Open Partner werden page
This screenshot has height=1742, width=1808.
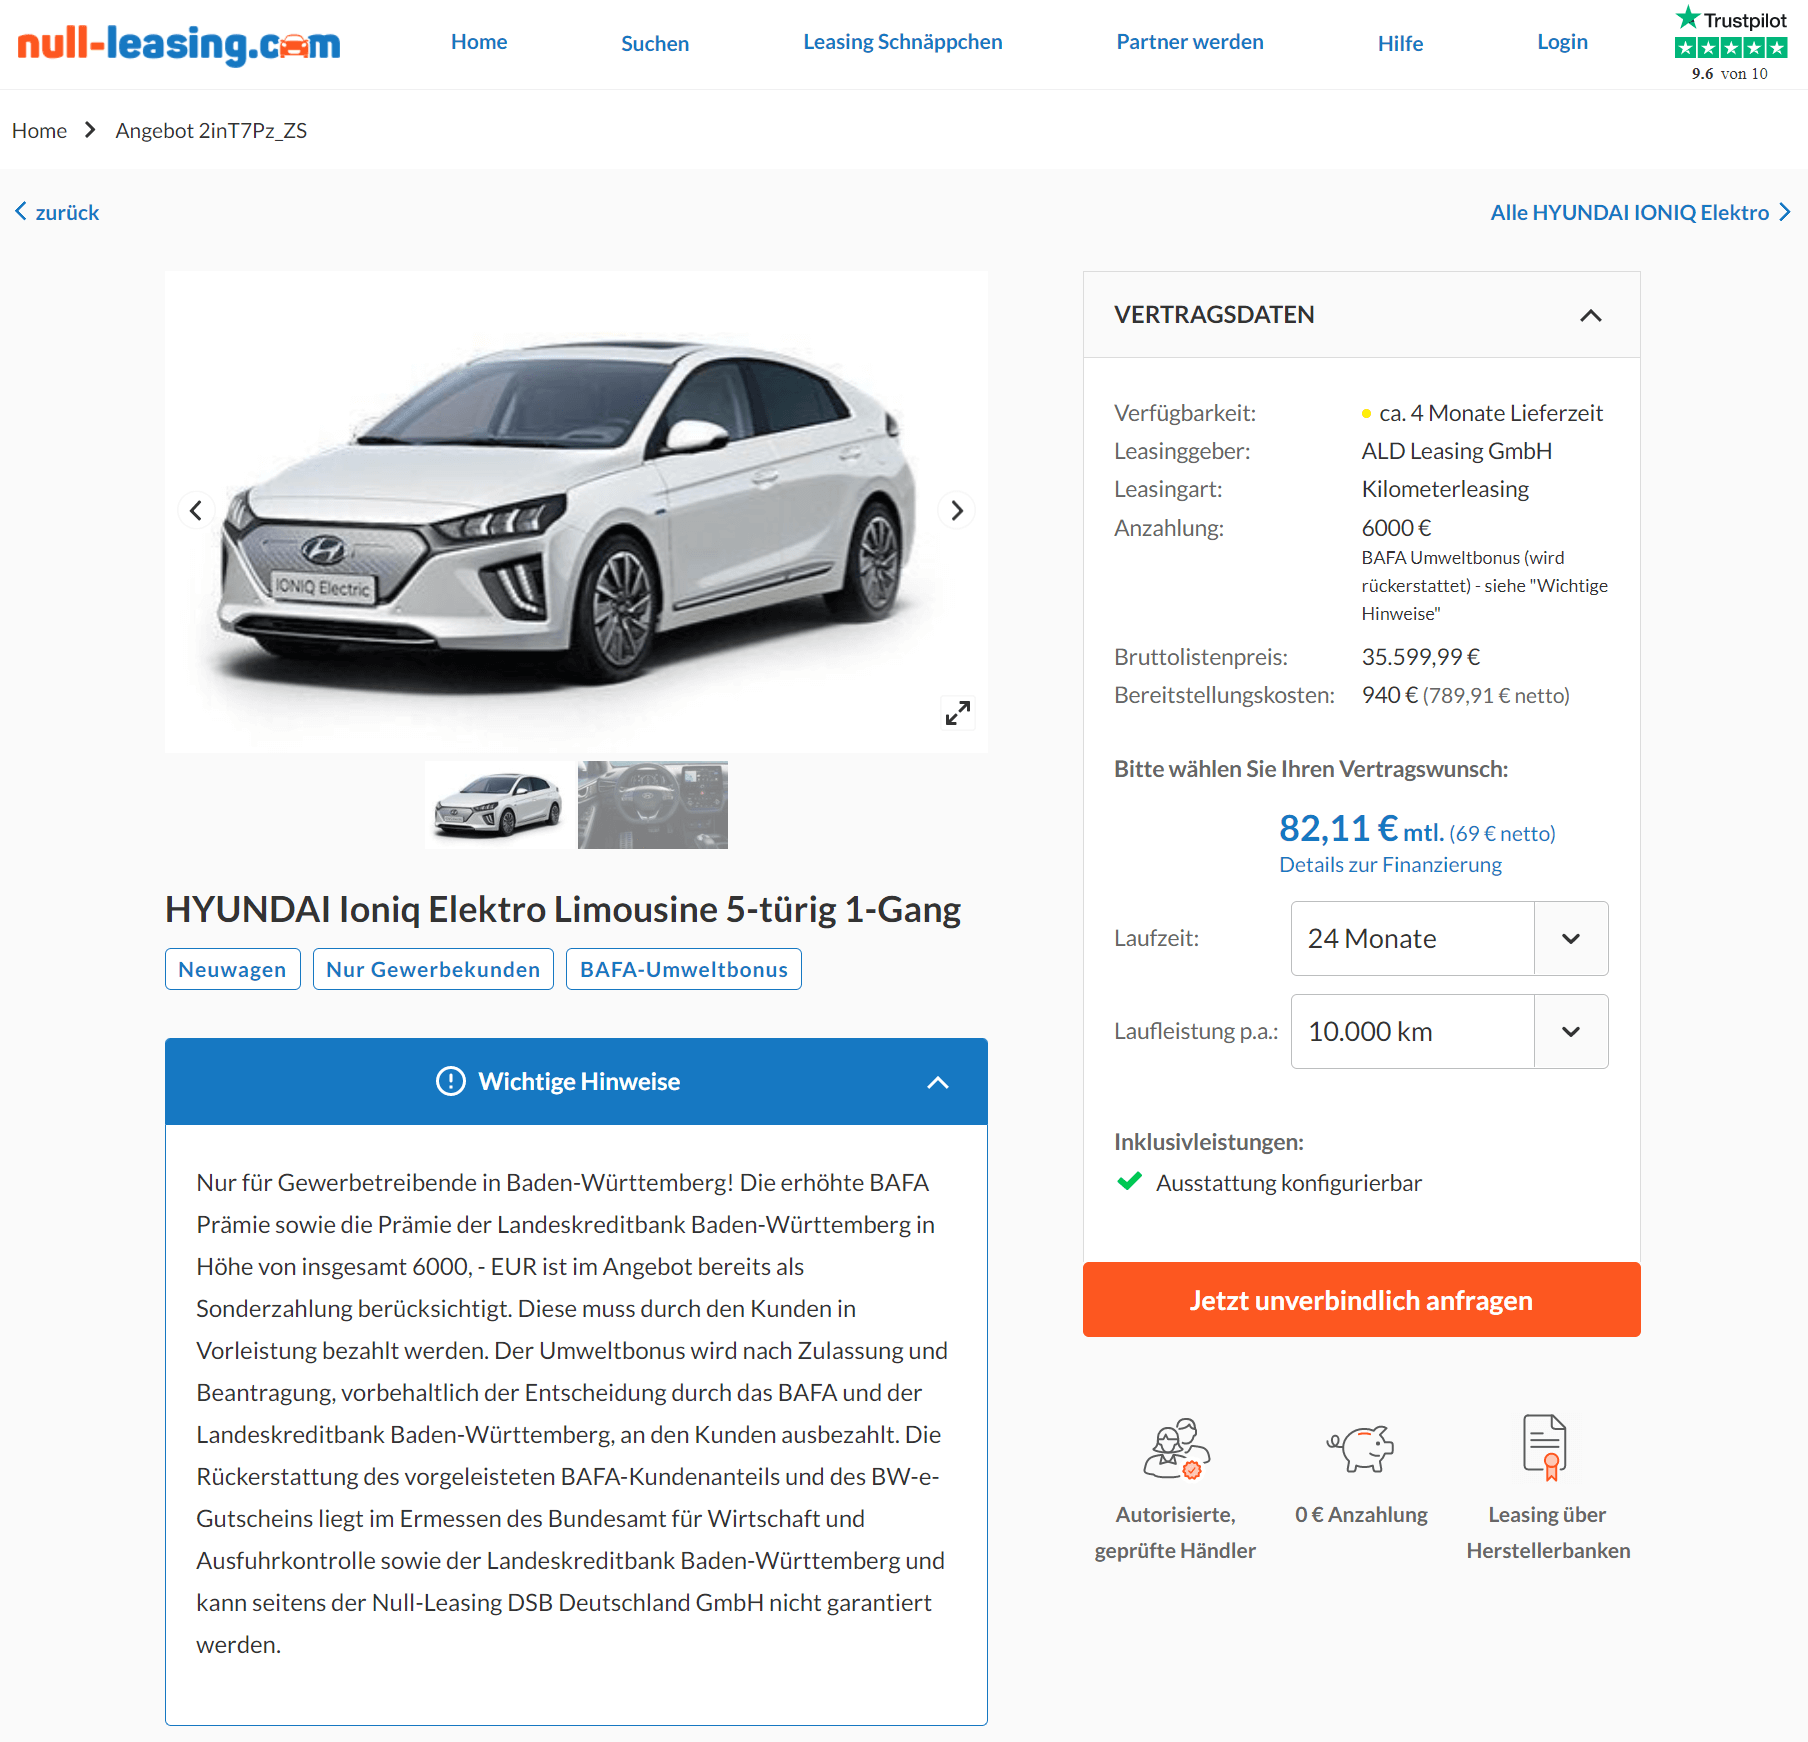coord(1190,42)
